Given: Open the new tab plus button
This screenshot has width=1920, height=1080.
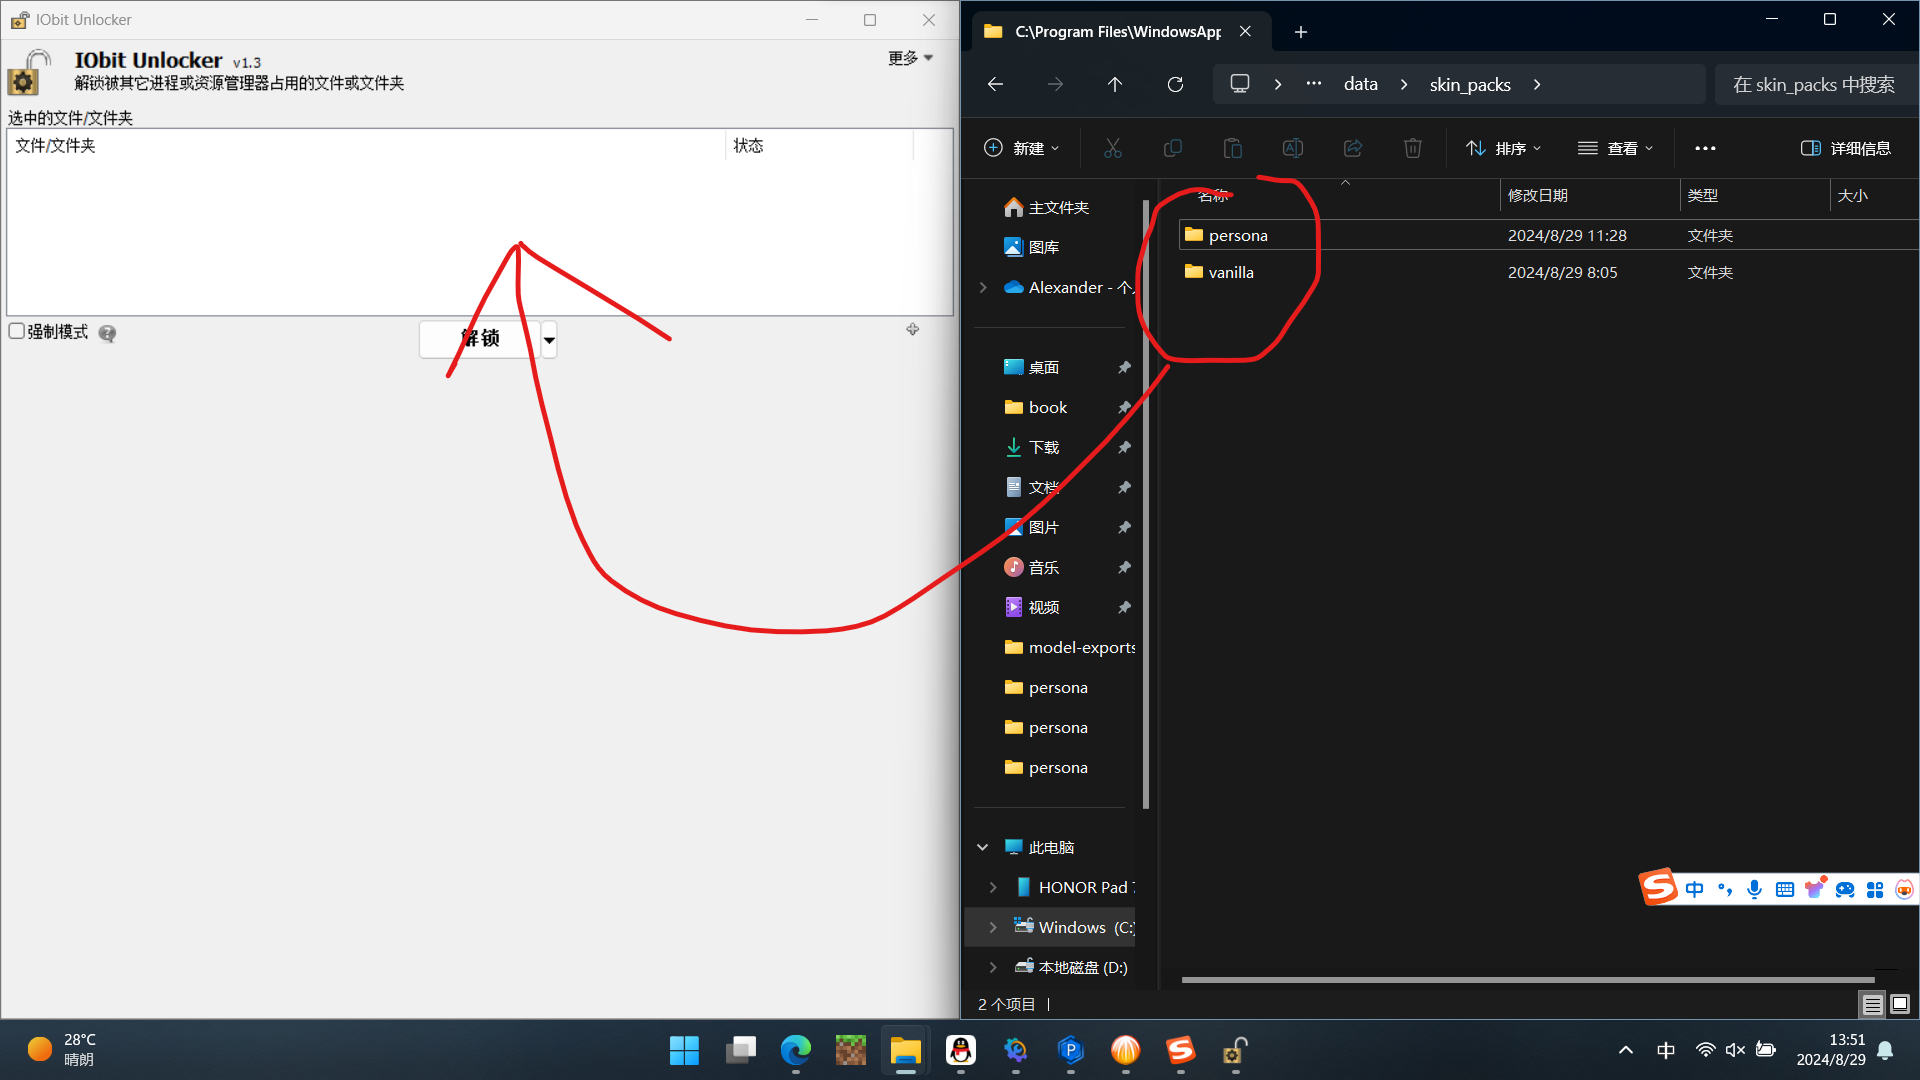Looking at the screenshot, I should (x=1300, y=32).
